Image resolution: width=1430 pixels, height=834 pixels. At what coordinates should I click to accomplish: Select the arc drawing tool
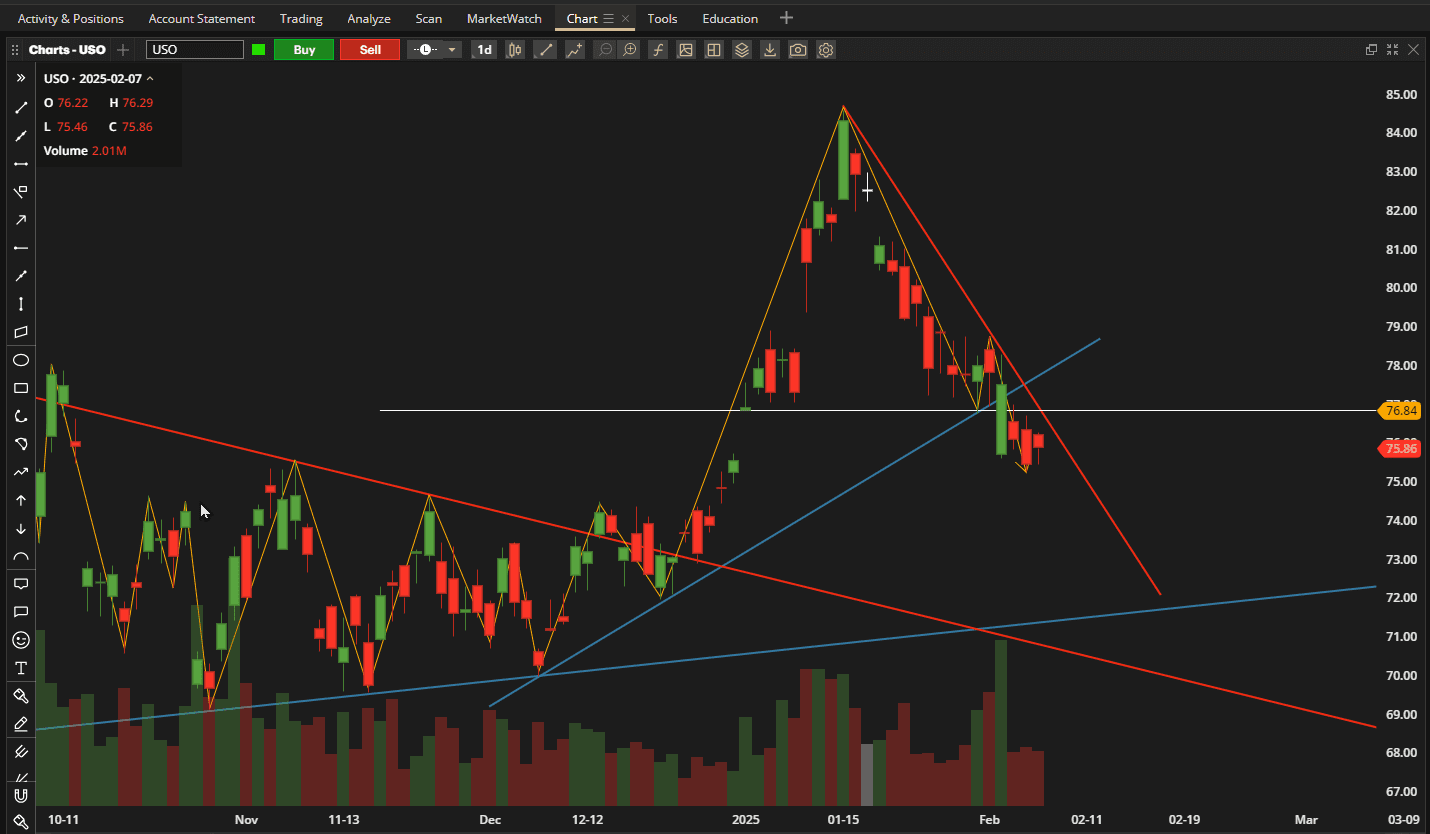pos(21,556)
